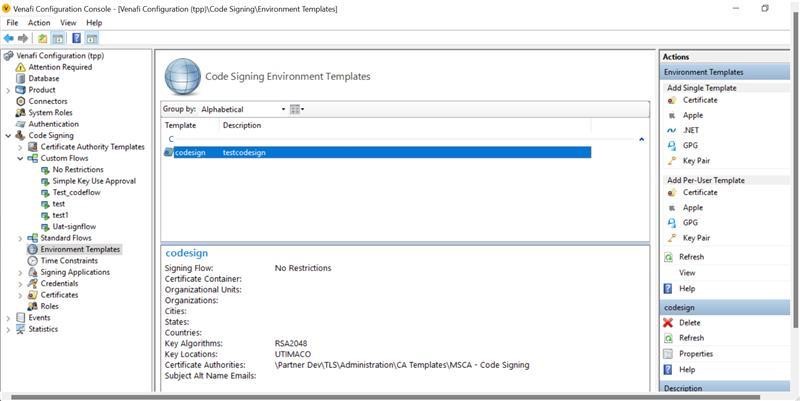
Task: Open the Action menu
Action: [39, 23]
